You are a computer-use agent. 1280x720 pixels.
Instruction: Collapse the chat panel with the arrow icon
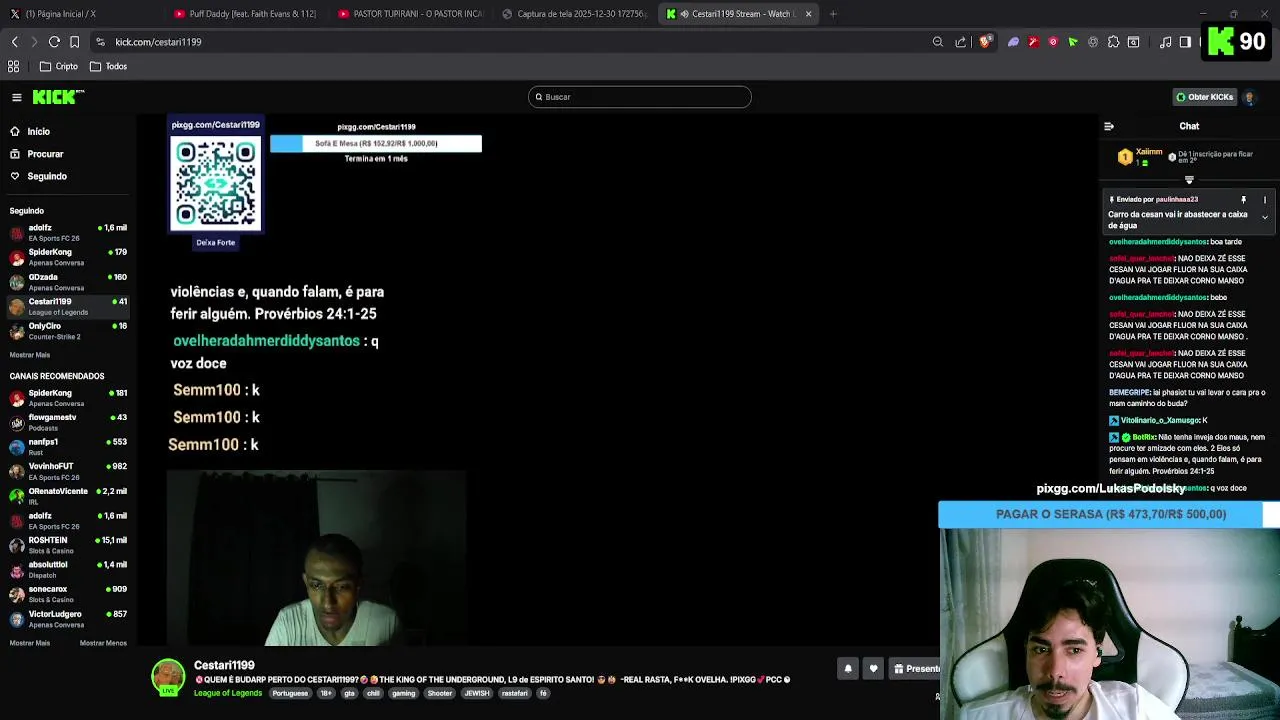1109,126
